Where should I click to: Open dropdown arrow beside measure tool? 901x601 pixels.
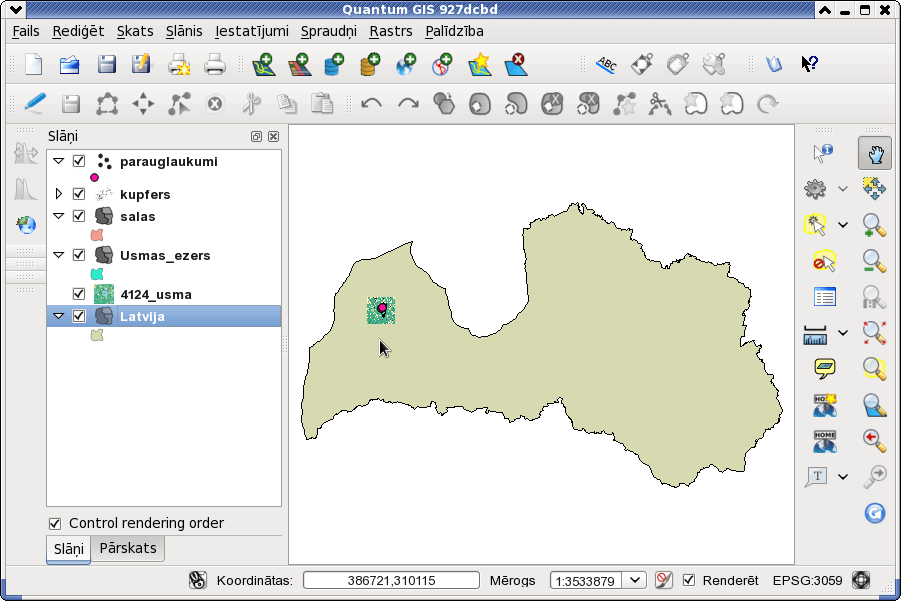[x=843, y=333]
